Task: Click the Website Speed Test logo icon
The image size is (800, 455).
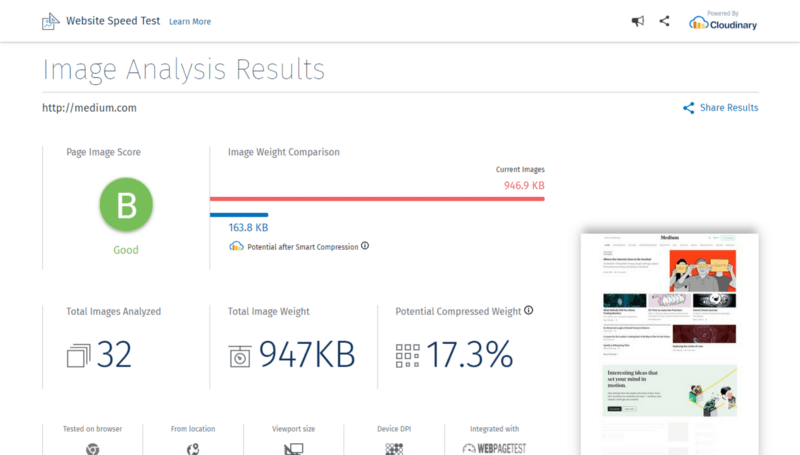Action: (51, 21)
